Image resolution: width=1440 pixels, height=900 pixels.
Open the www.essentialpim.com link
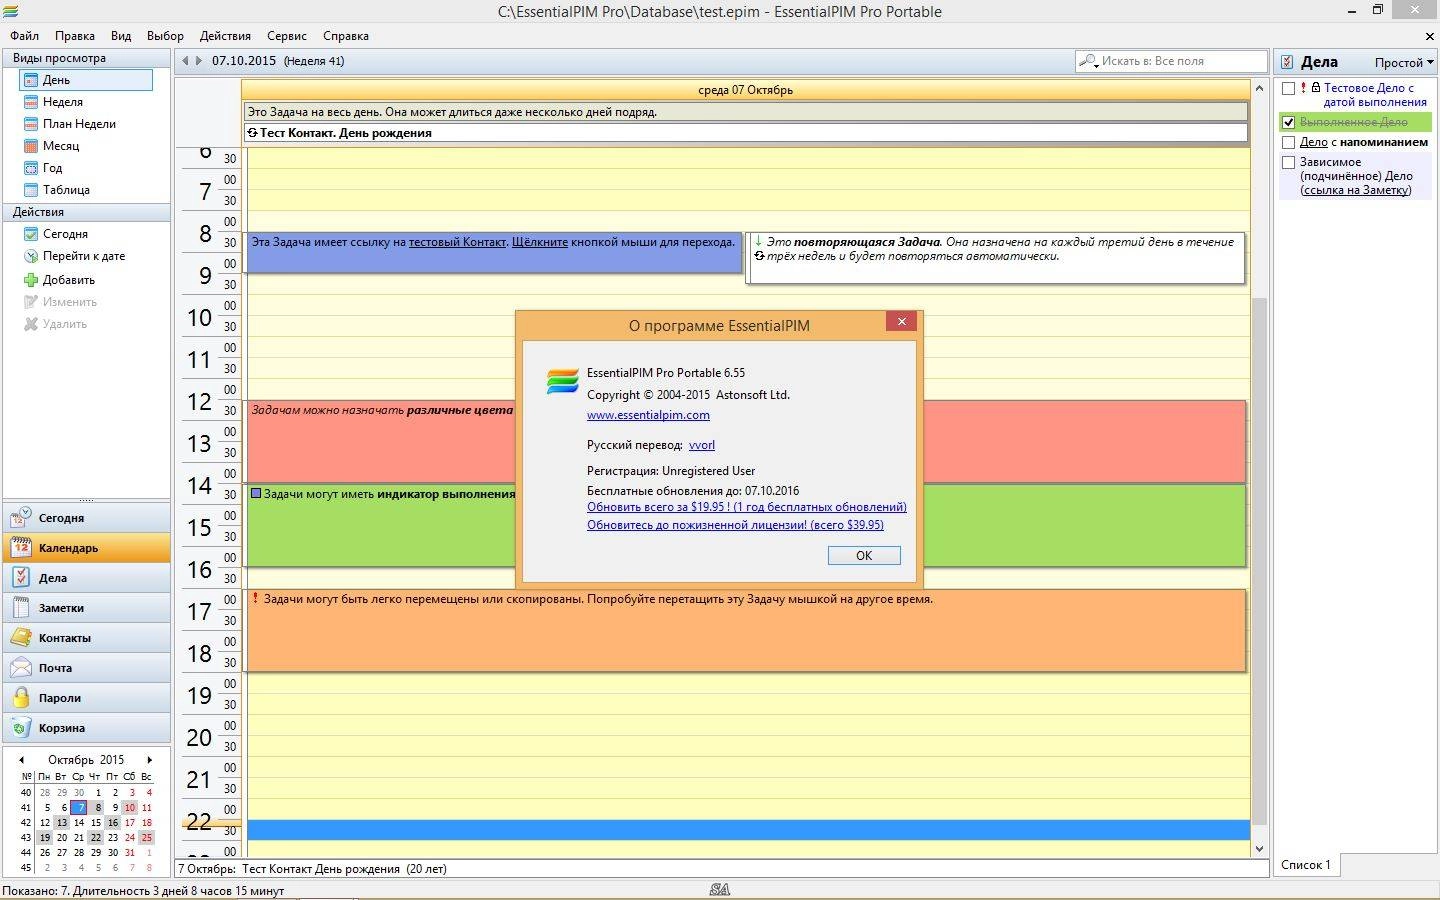click(648, 415)
